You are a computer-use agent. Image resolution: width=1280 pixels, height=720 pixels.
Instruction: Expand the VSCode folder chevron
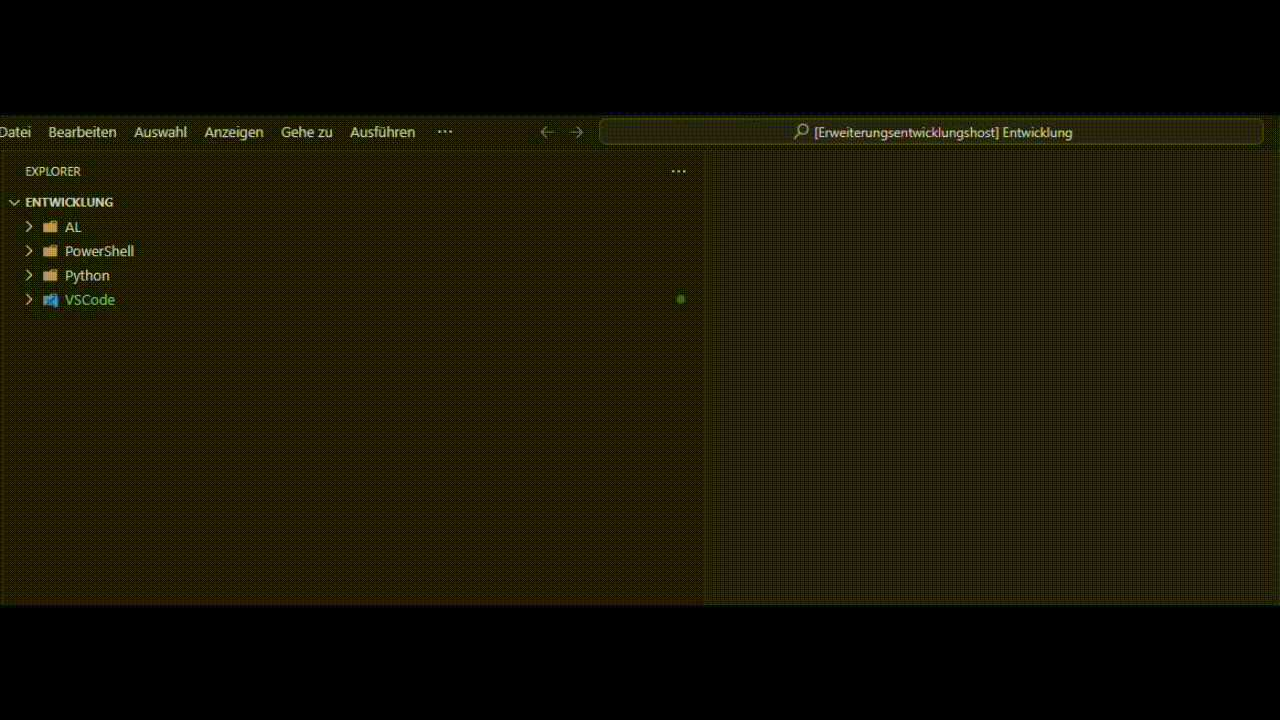click(29, 299)
